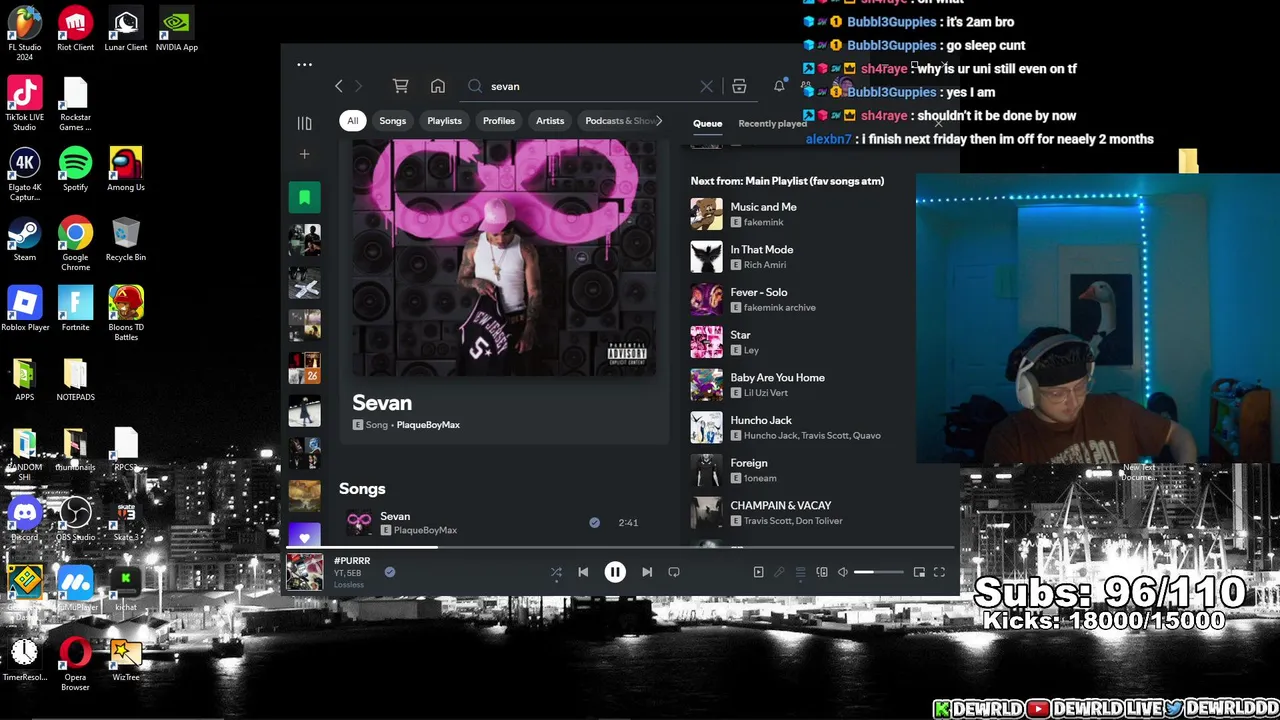The height and width of the screenshot is (720, 1280).
Task: Go forward with the right arrow
Action: pos(359,87)
